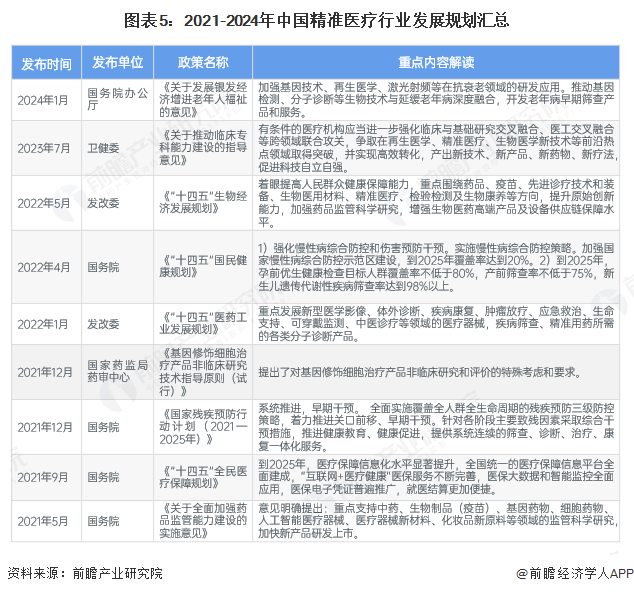This screenshot has height=594, width=634.
Task: Select the 2024年1月 date cell
Action: click(46, 100)
